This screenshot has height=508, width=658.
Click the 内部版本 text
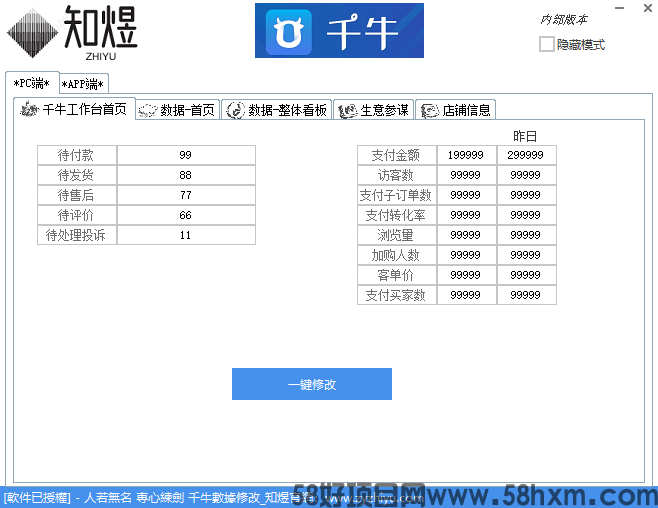point(564,19)
